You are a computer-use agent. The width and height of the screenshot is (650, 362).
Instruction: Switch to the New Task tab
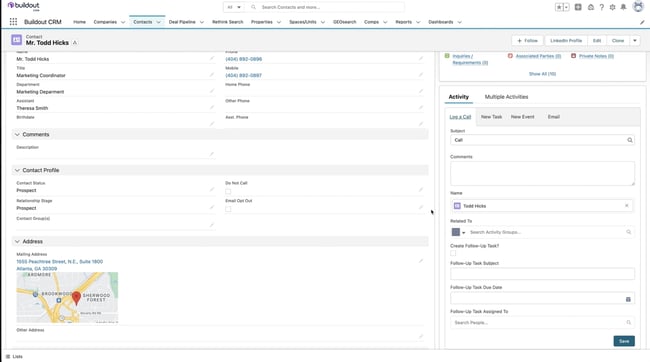[x=491, y=117]
